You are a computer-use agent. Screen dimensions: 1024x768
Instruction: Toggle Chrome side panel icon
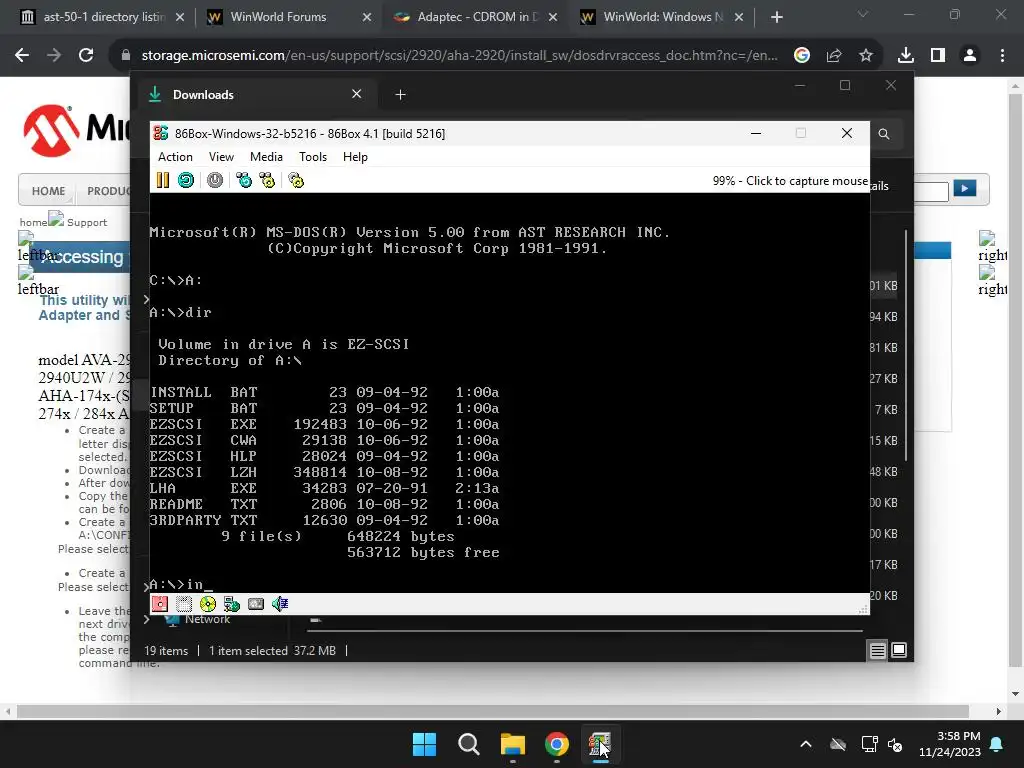(x=938, y=56)
